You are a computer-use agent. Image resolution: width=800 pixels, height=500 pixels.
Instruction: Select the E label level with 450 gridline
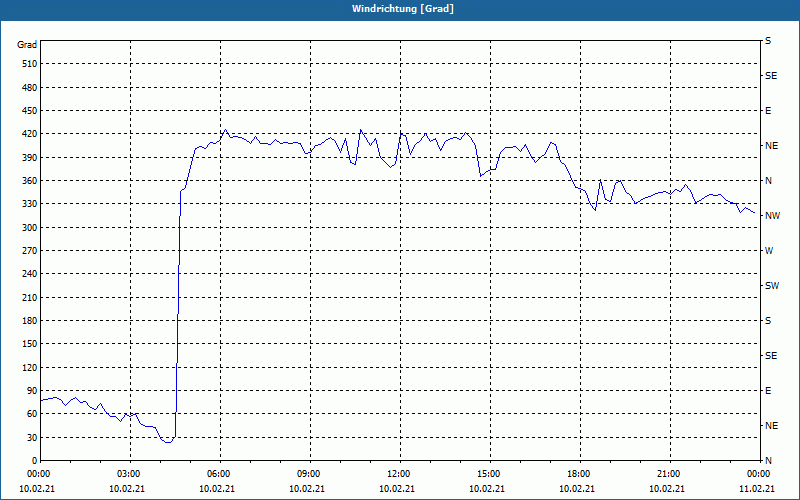(768, 111)
